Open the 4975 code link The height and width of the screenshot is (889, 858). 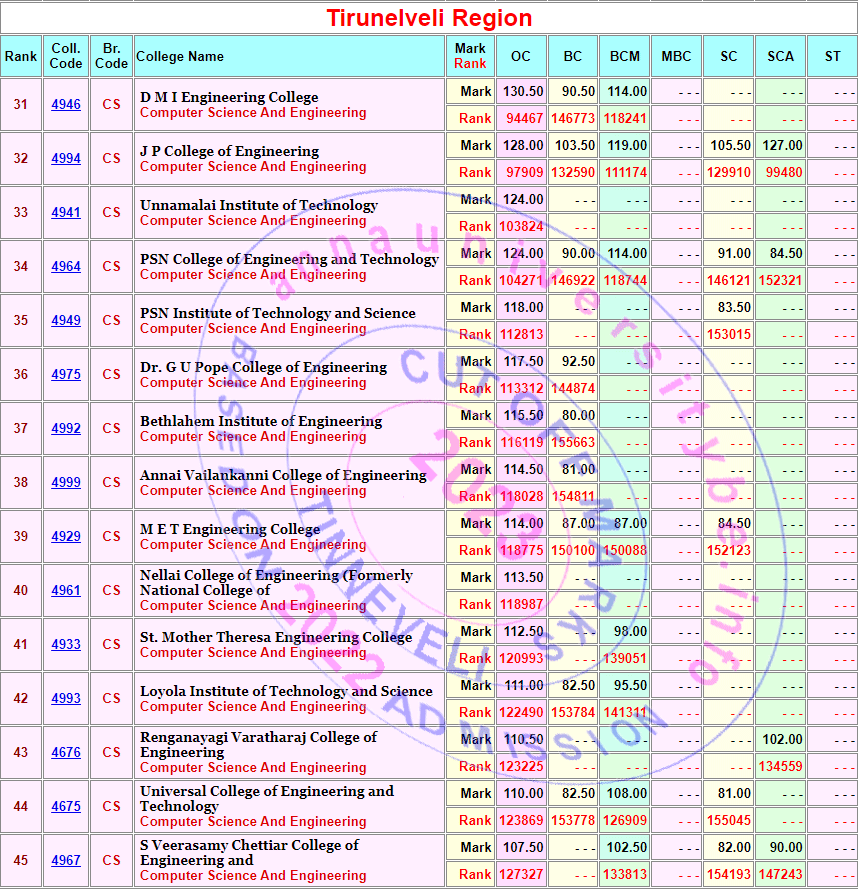66,375
